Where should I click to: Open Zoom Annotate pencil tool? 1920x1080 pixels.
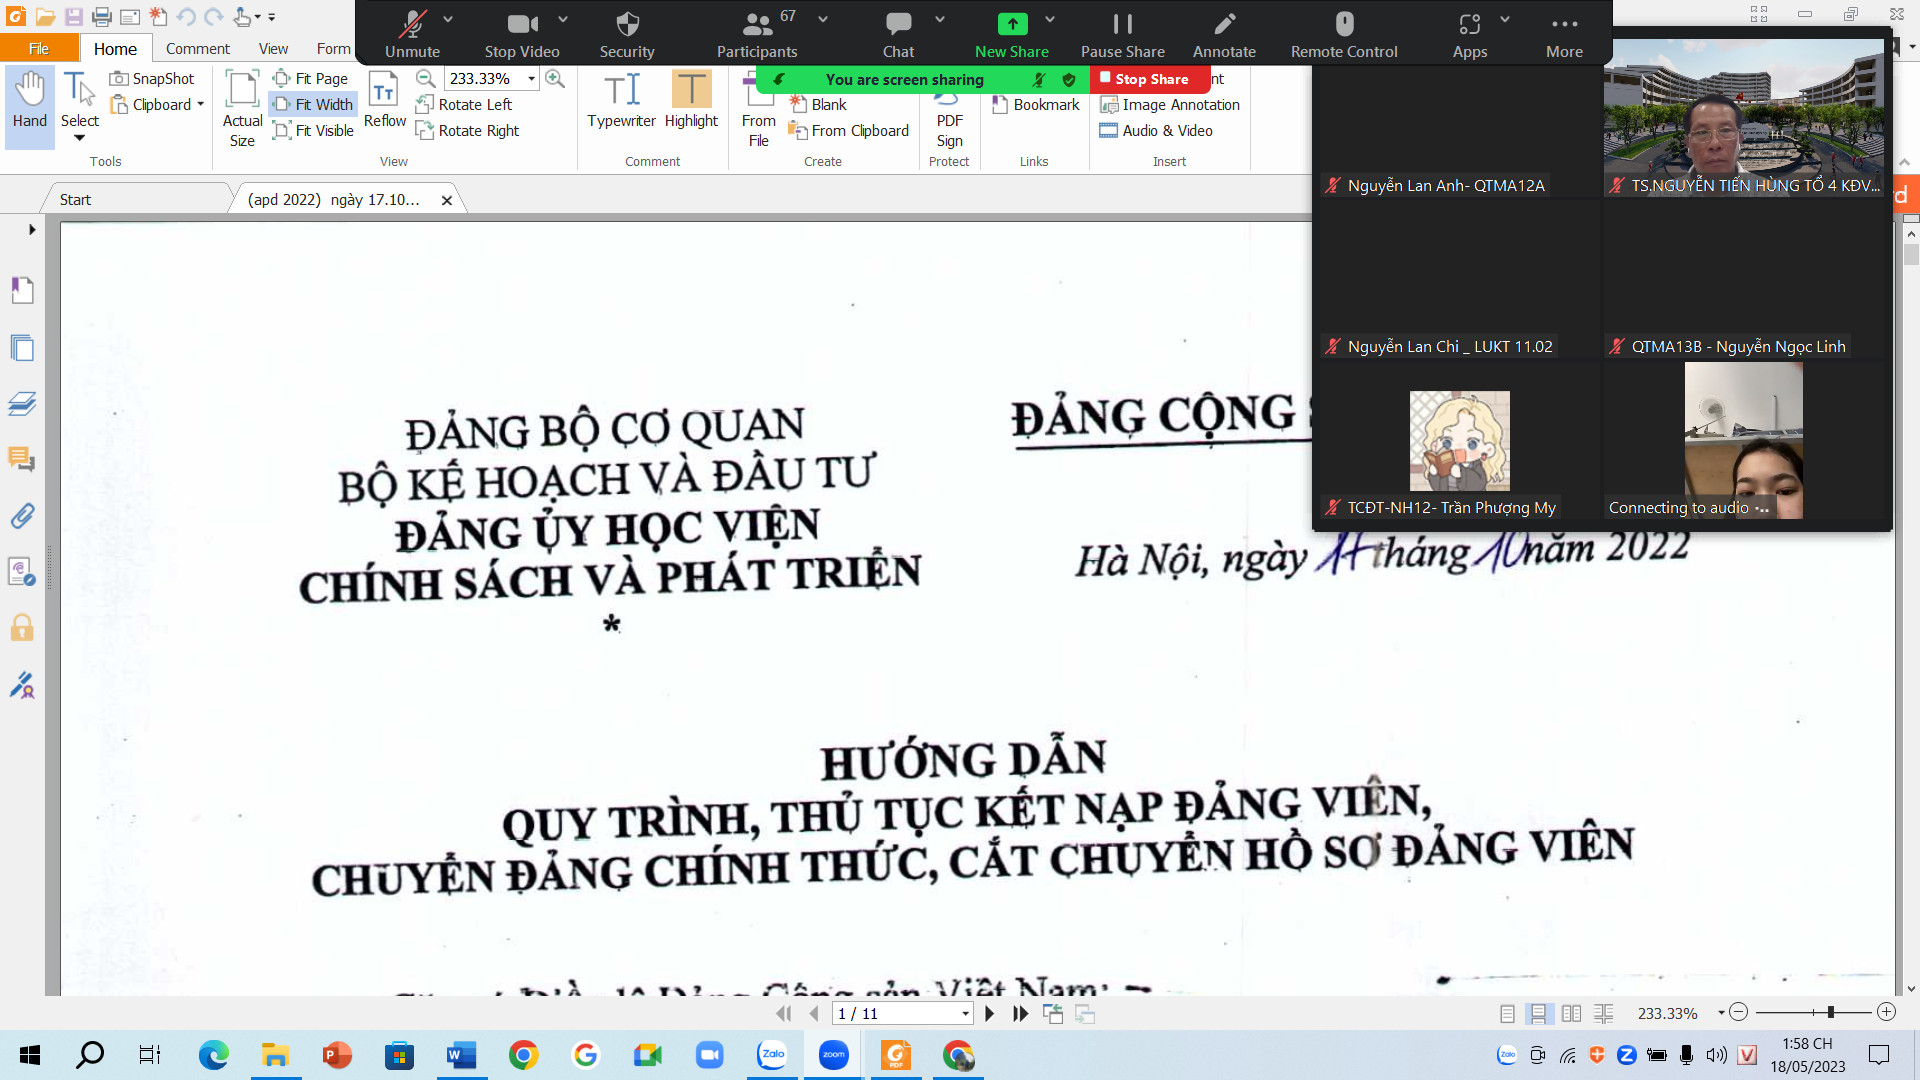(x=1224, y=33)
